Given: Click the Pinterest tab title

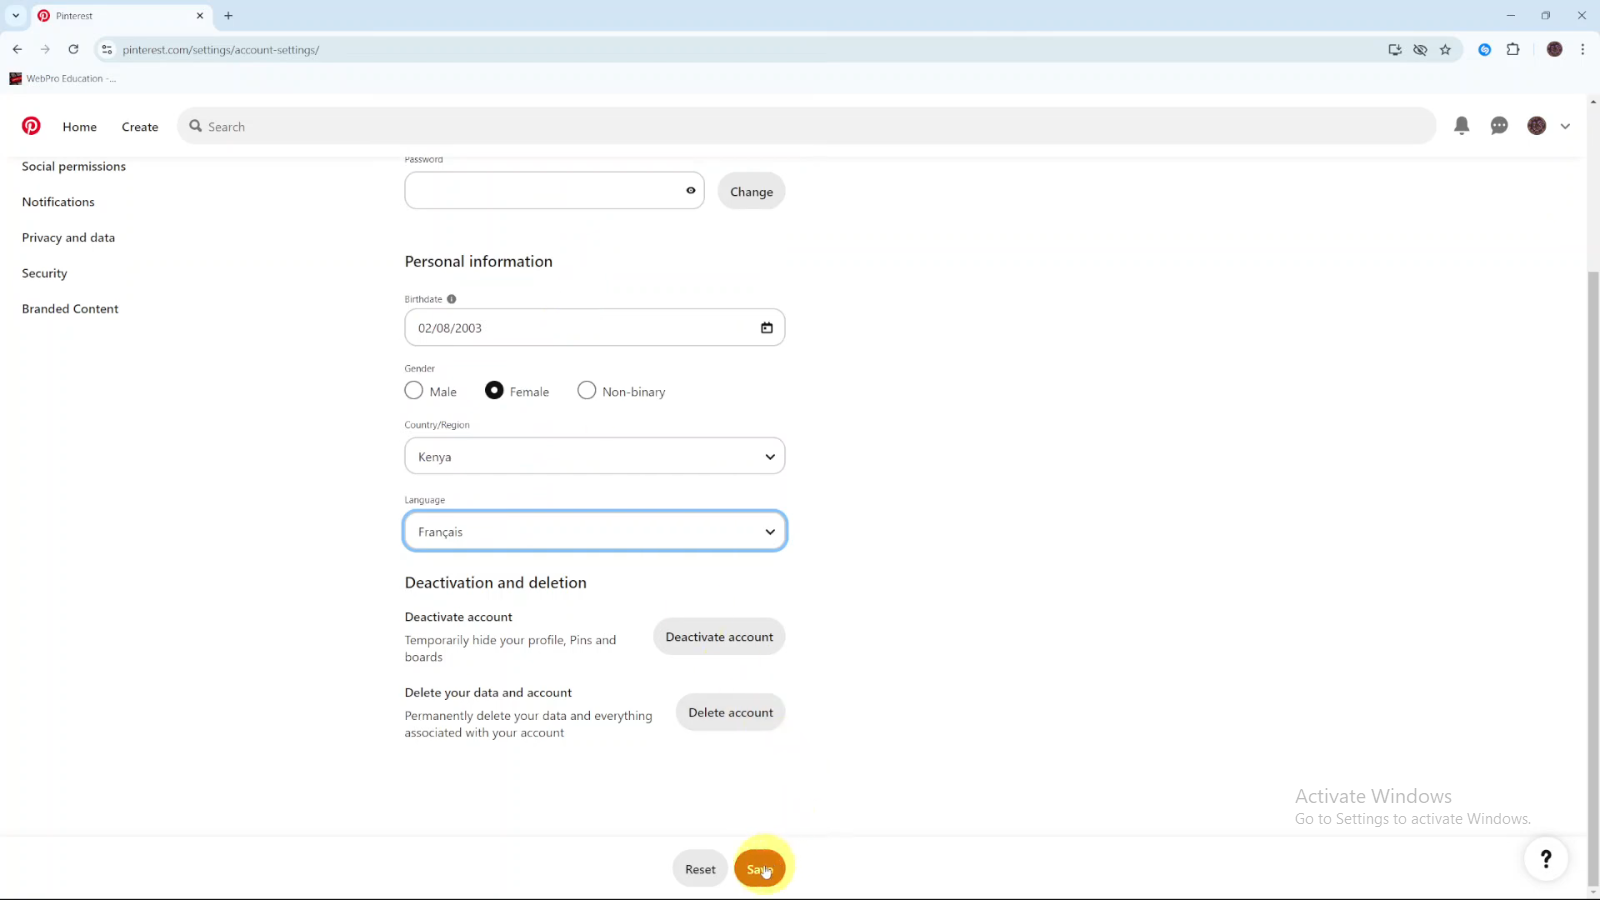Looking at the screenshot, I should [x=74, y=16].
